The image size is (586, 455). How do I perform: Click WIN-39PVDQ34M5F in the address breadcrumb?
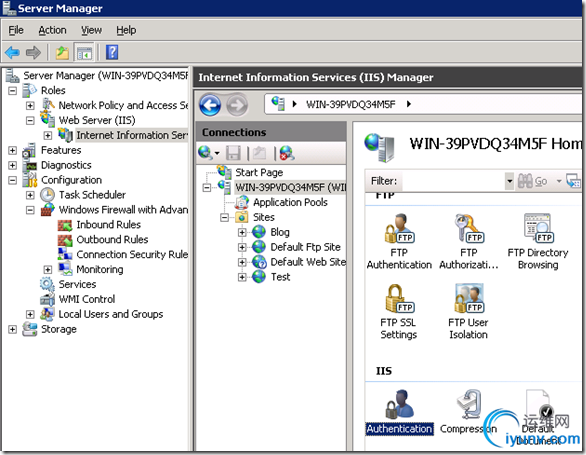click(351, 104)
